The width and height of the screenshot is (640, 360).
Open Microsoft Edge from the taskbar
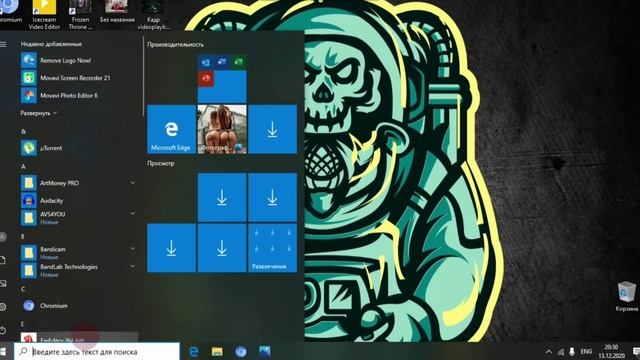click(x=194, y=351)
